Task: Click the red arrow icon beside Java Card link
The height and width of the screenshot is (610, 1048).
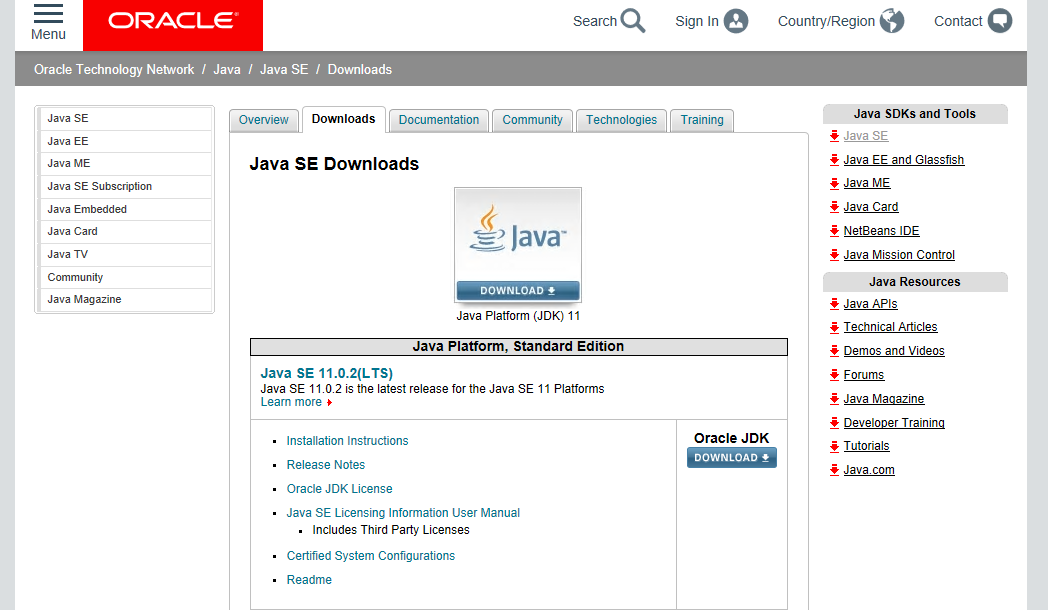Action: pyautogui.click(x=834, y=207)
